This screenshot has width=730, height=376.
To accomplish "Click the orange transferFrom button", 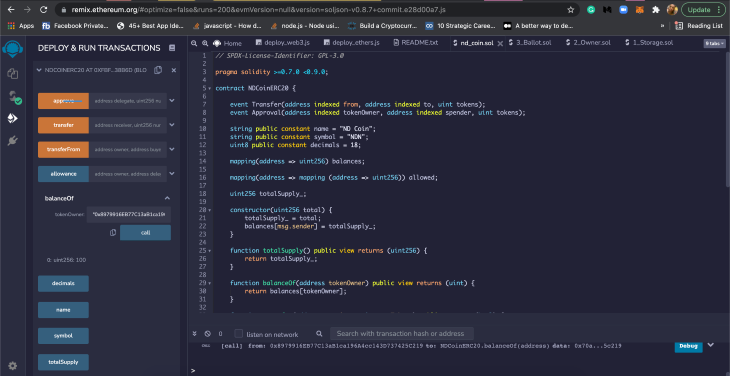I will [x=63, y=149].
